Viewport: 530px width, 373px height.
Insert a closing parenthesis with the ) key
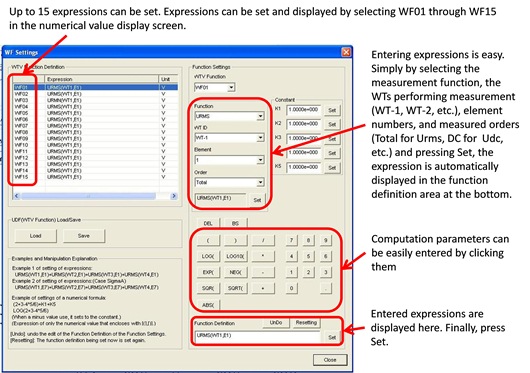235,240
